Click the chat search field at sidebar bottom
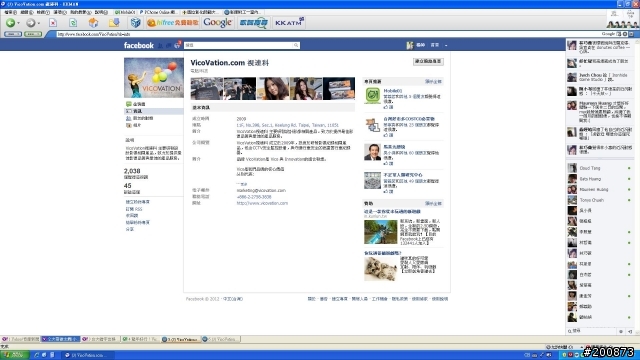The image size is (640, 360). (x=592, y=331)
